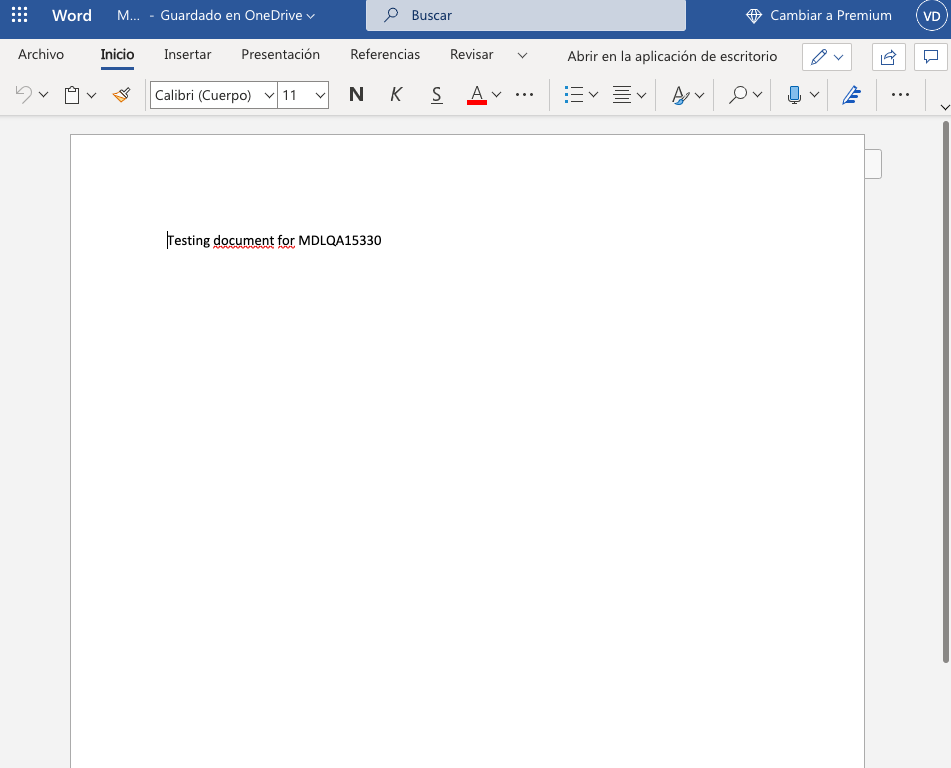This screenshot has height=768, width=951.
Task: Expand the Styles dropdown arrow
Action: (x=699, y=95)
